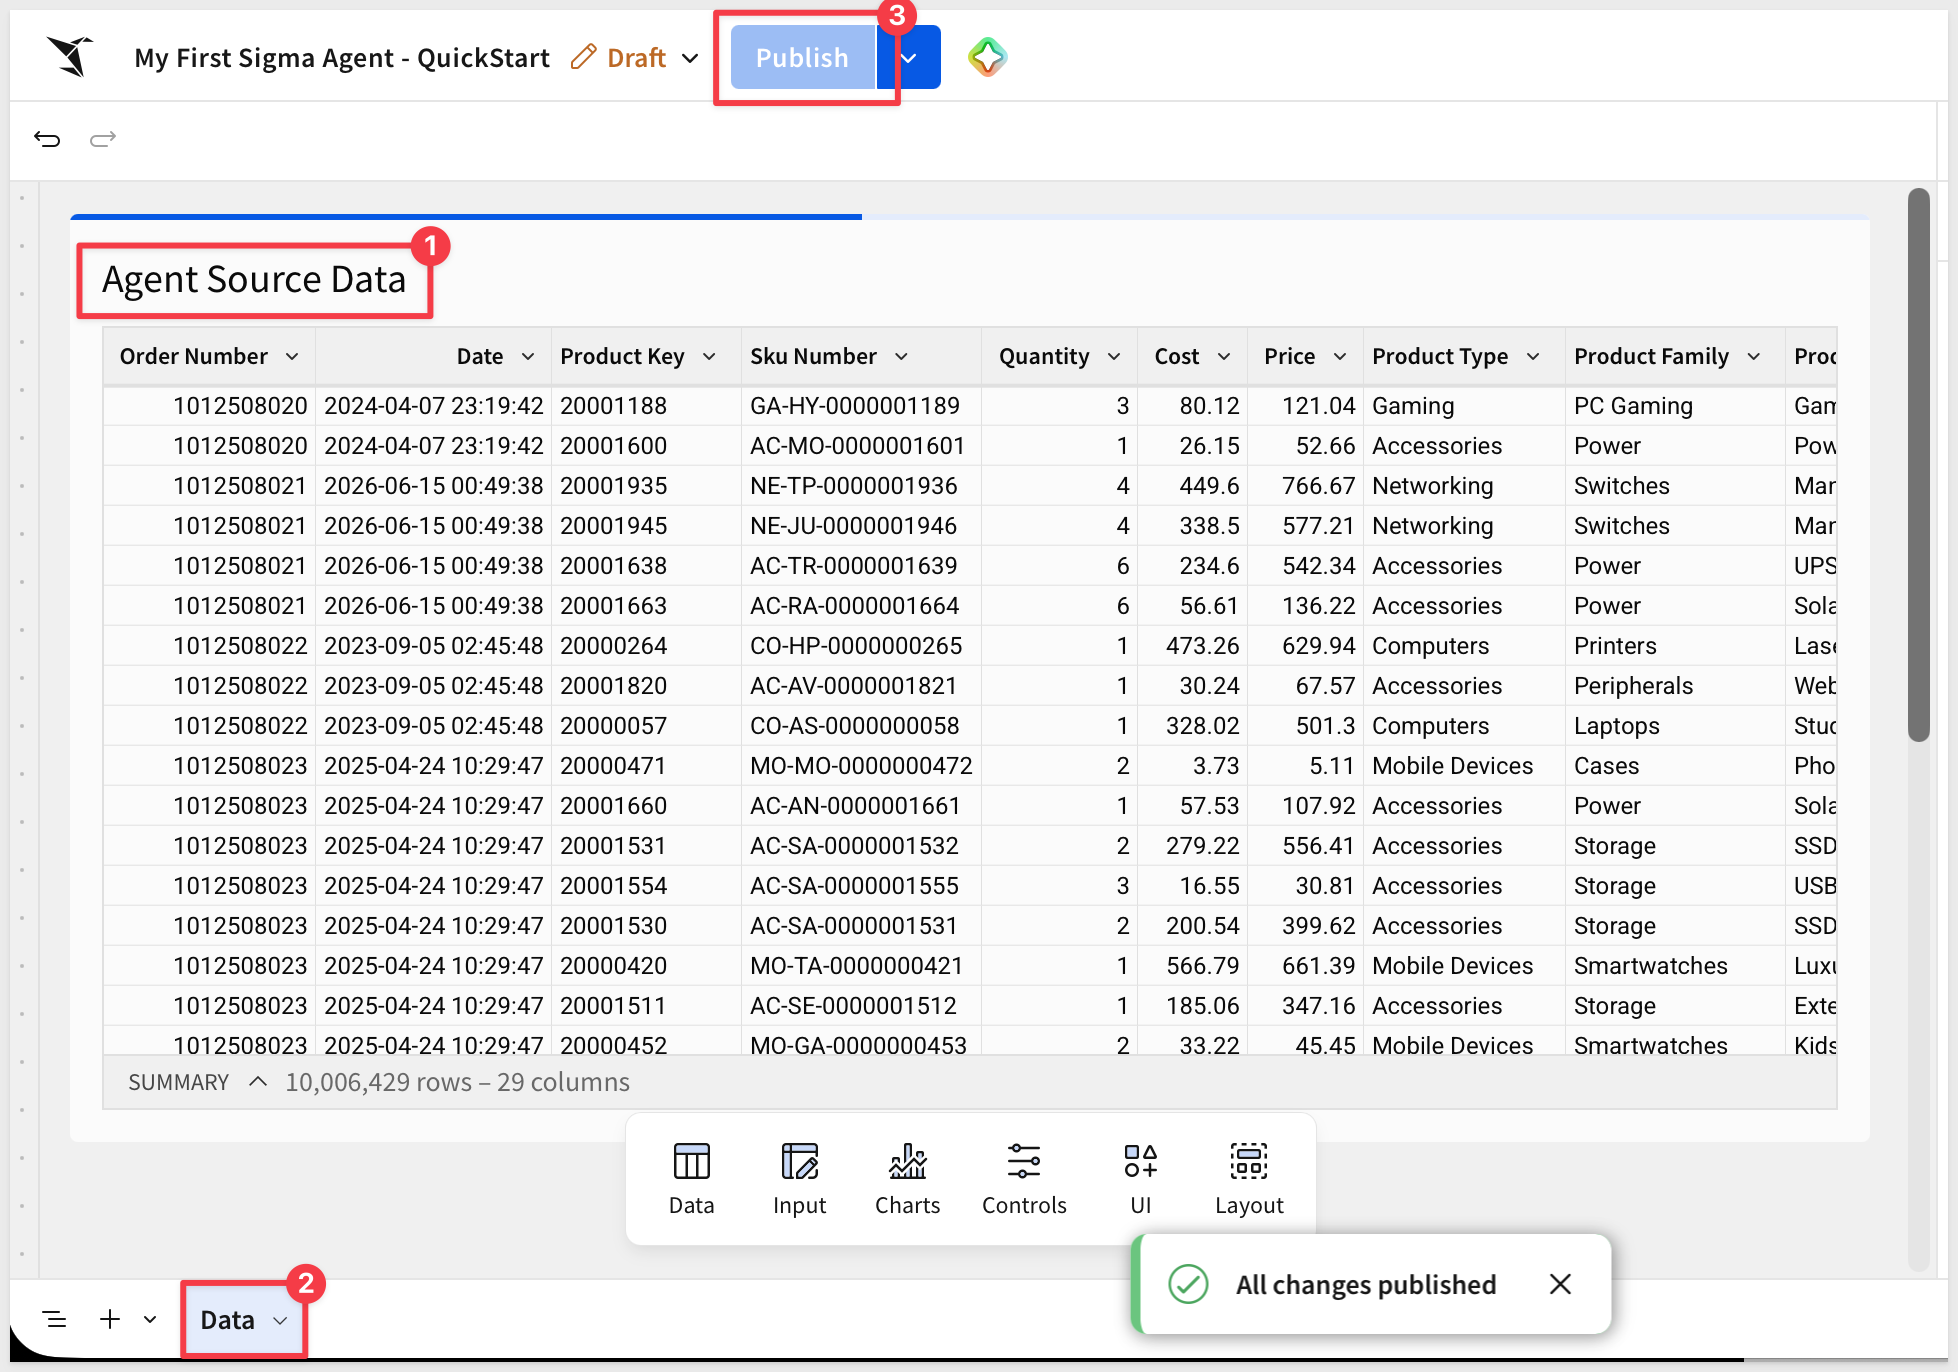Open the Order Number column menu
Screen dimensions: 1958x1372
[292, 357]
